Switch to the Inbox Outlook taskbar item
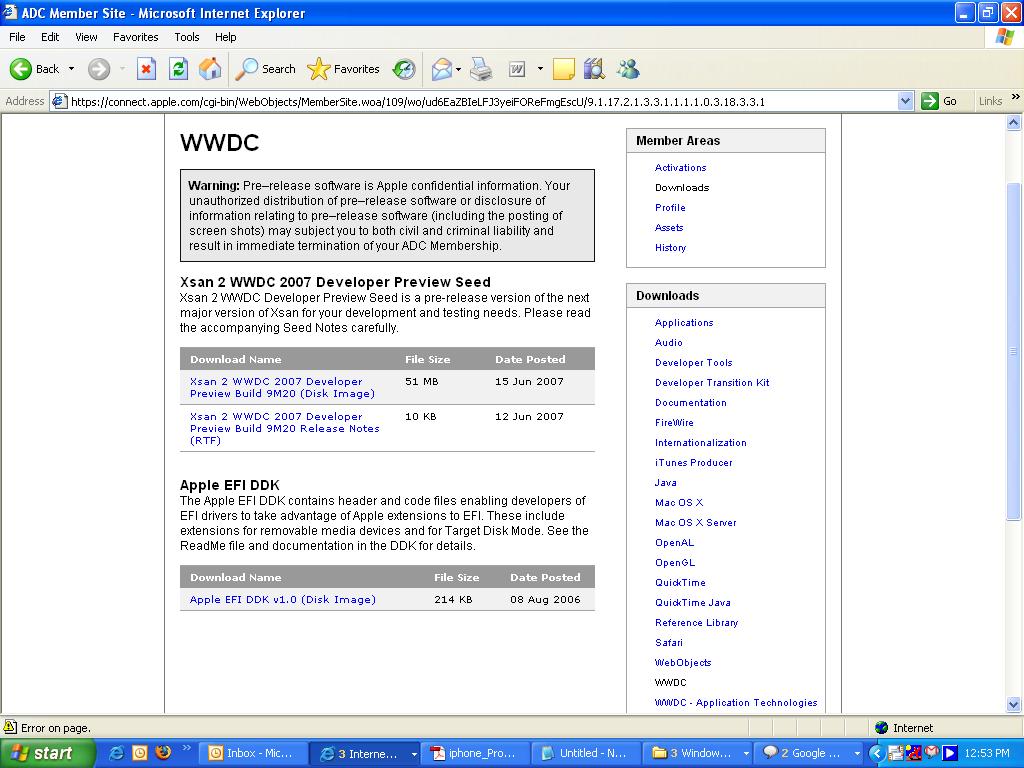 tap(251, 753)
